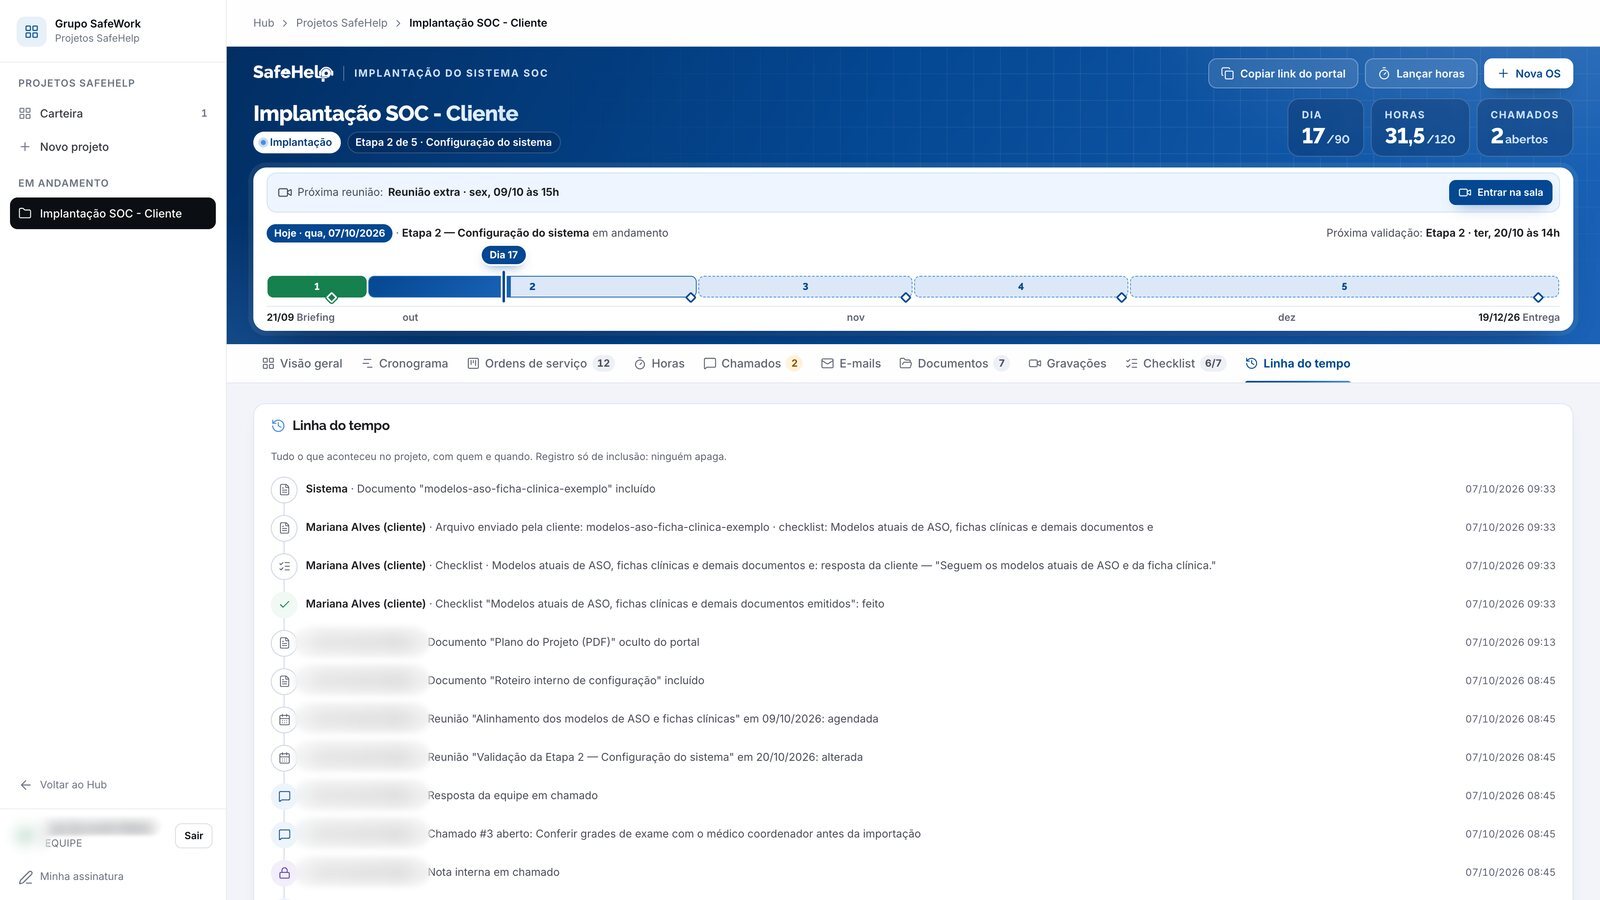1600x900 pixels.
Task: Select Linha do tempo tab
Action: coord(1298,363)
